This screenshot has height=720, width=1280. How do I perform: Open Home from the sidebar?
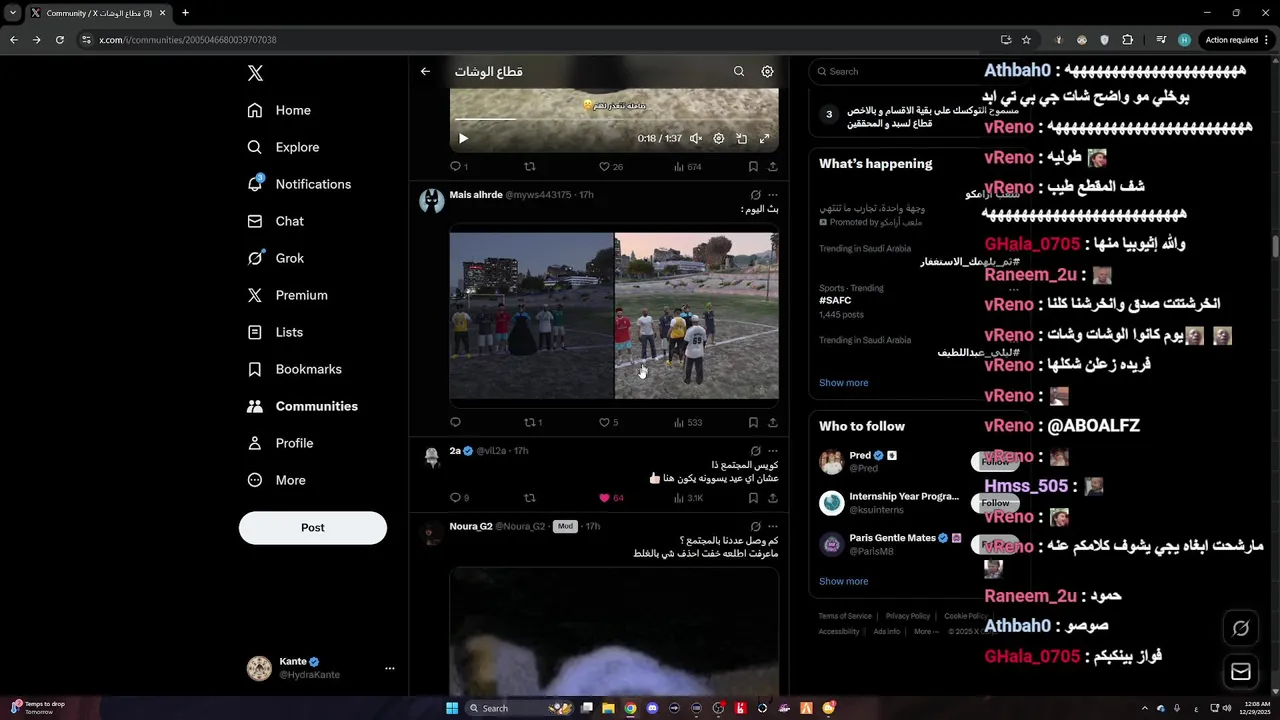280,110
